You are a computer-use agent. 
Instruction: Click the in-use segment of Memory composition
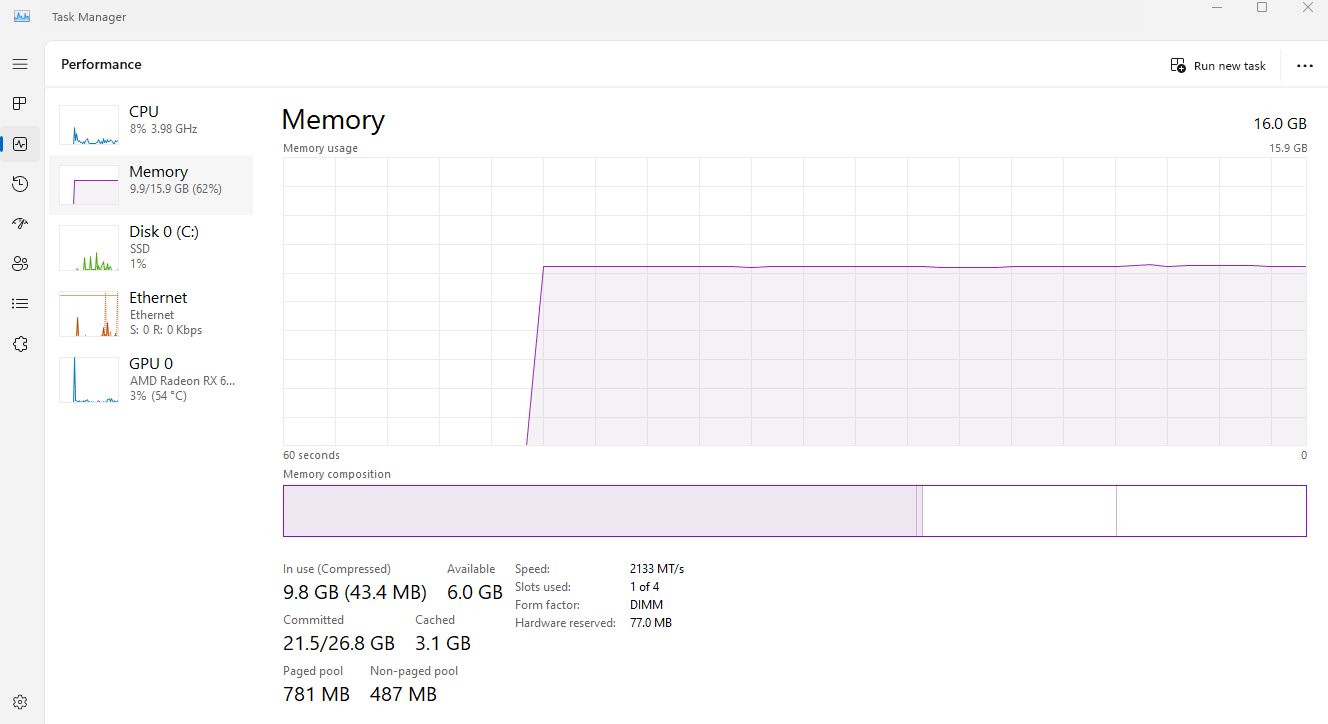(x=599, y=511)
